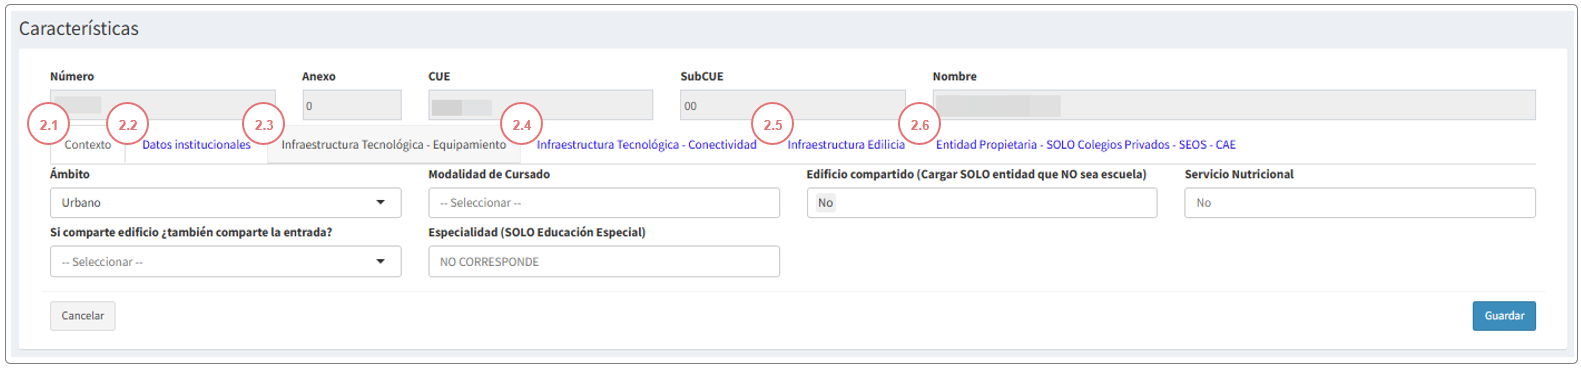Click the Modalidad de Cursado label
Screen dimensions: 1581x368
tap(489, 175)
